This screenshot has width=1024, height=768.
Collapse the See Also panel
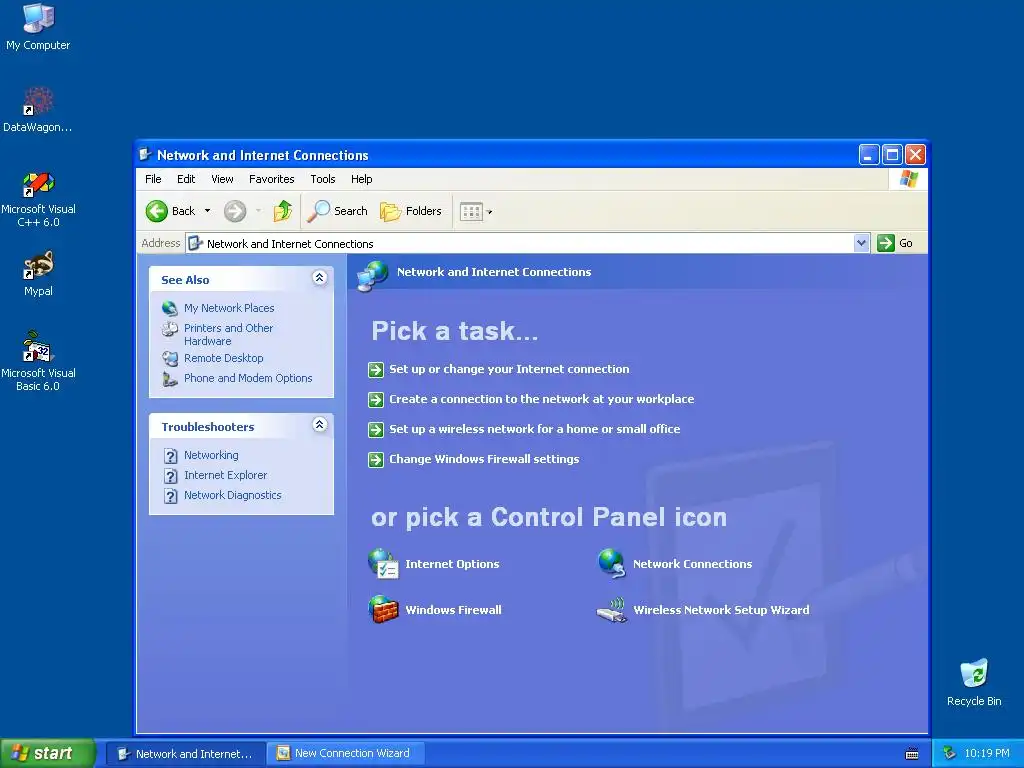[x=319, y=278]
